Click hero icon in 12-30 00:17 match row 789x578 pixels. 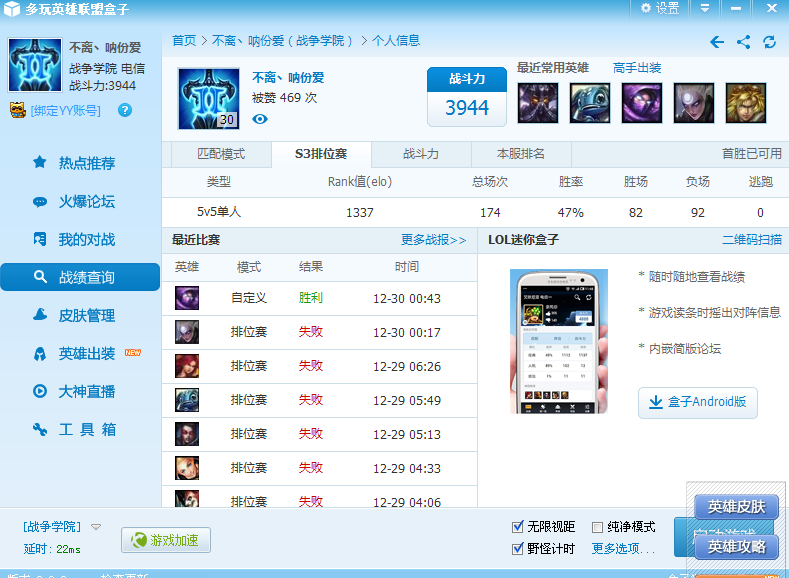[187, 332]
